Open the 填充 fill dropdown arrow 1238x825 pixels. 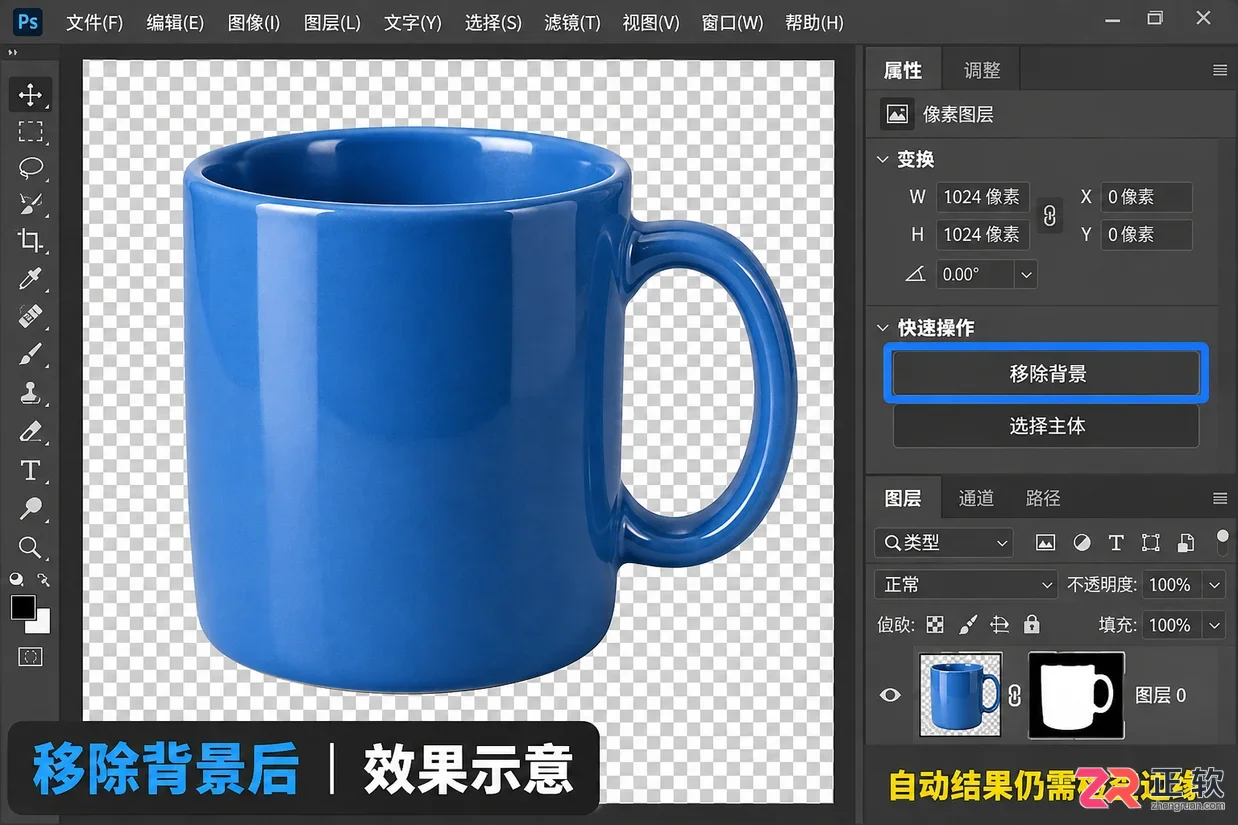pos(1215,625)
